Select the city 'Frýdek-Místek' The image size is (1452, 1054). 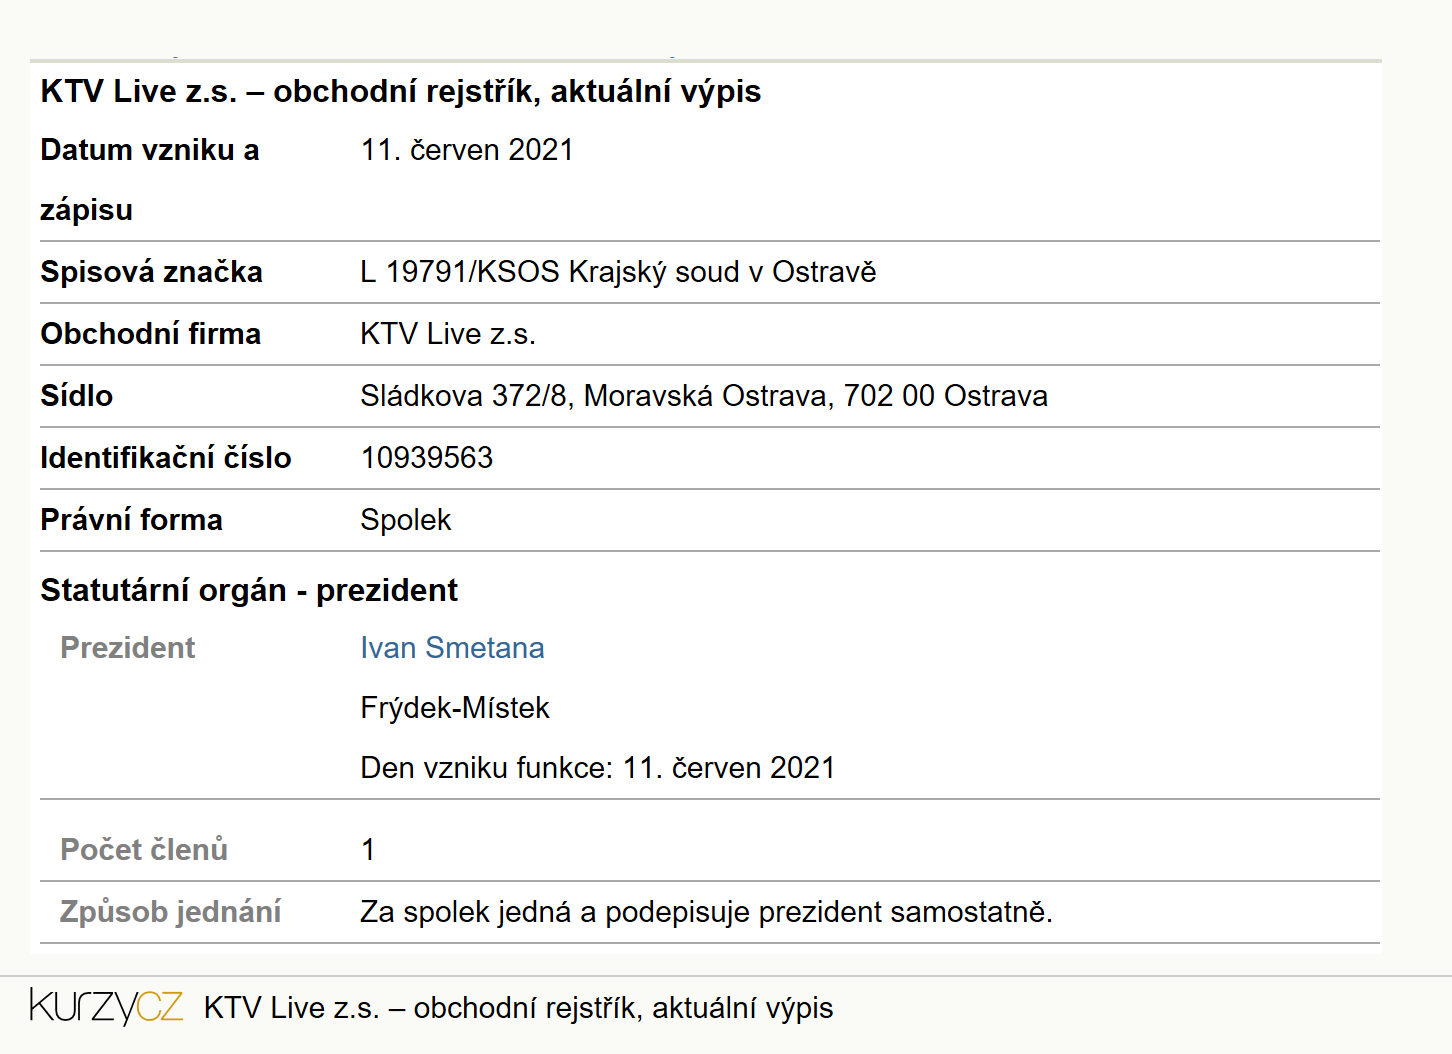pos(455,708)
